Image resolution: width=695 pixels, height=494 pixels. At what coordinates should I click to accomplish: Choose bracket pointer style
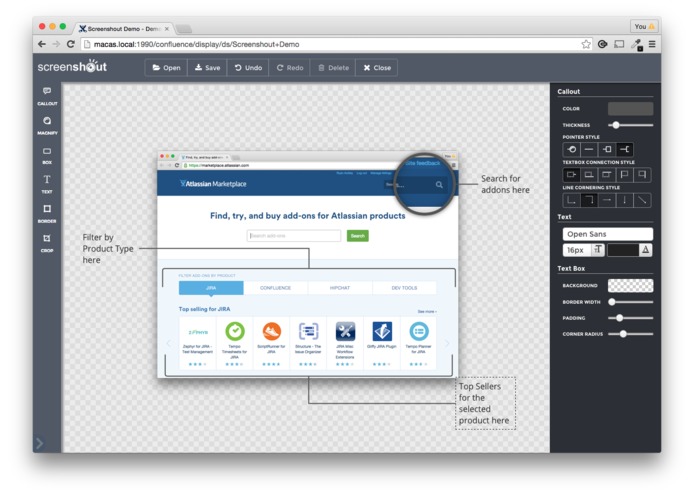[x=624, y=149]
